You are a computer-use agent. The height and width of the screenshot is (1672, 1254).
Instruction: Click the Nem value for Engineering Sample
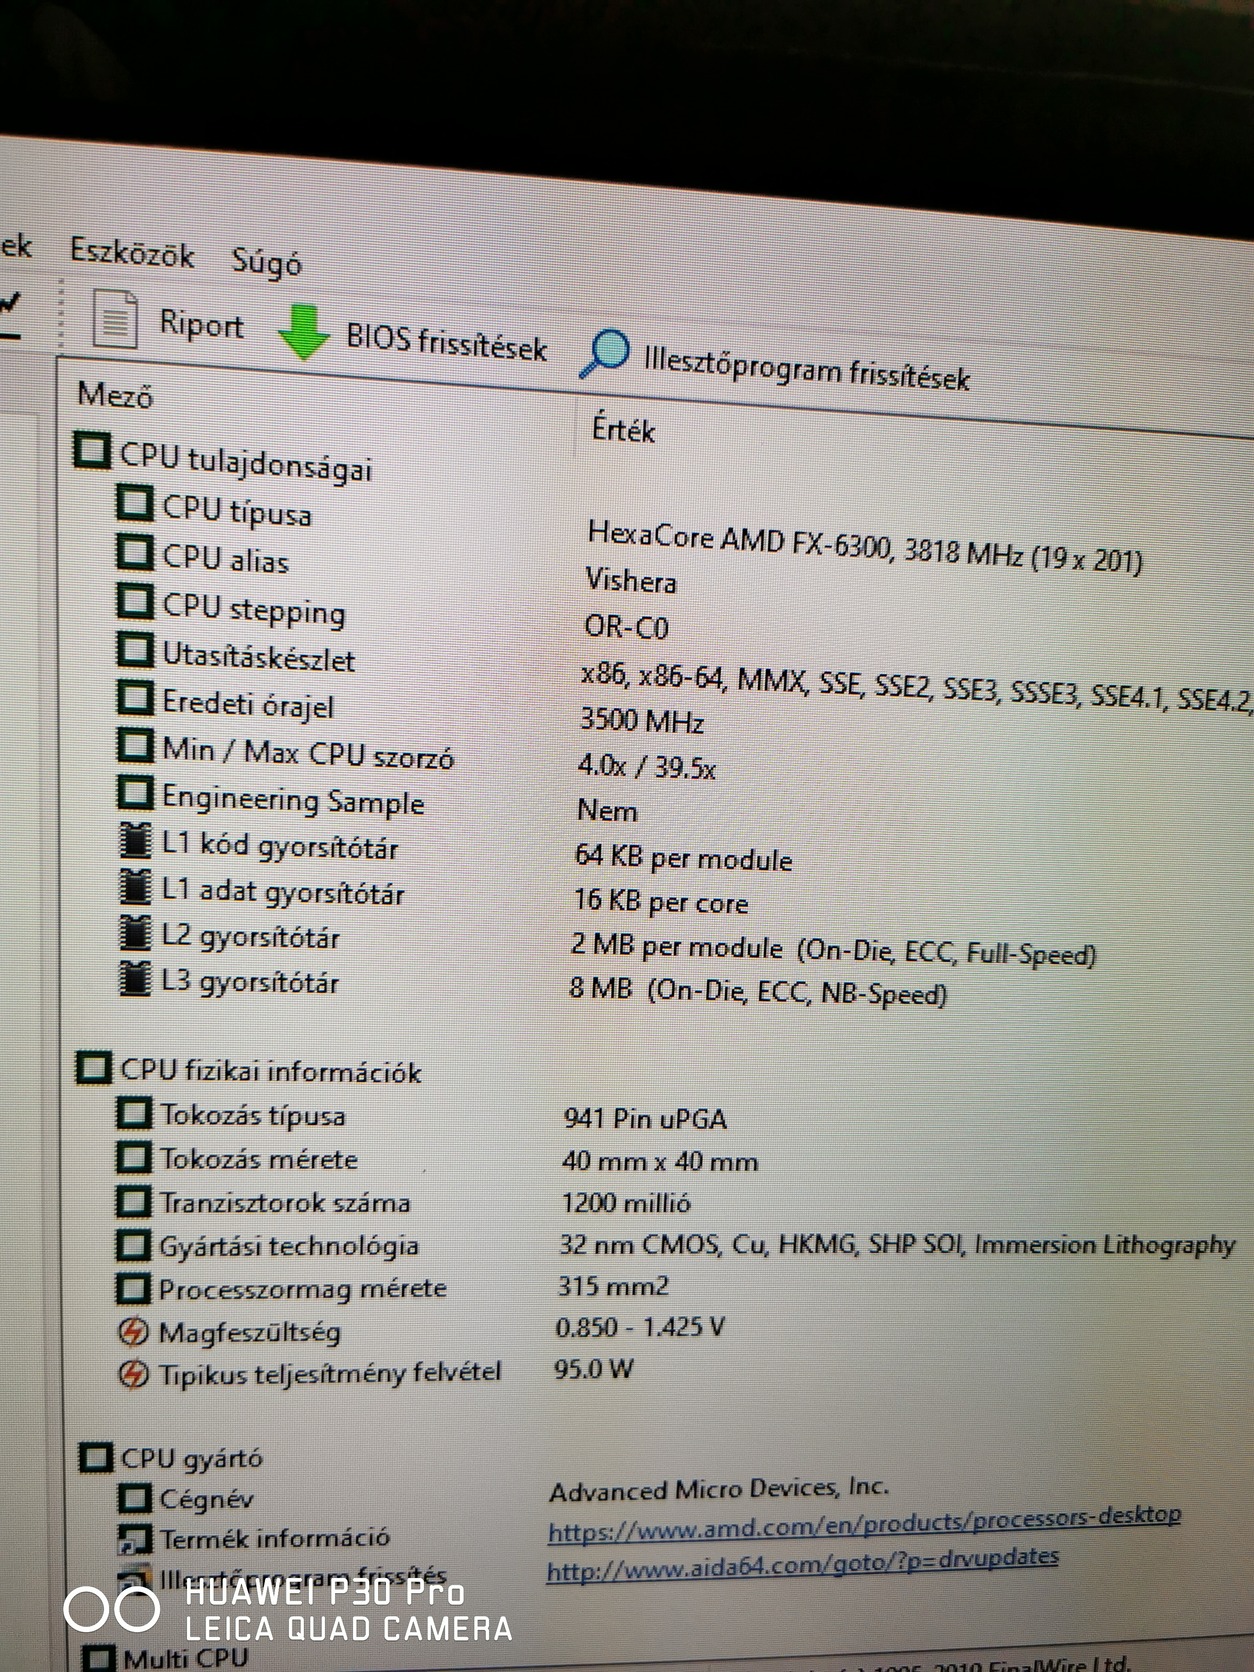point(607,810)
